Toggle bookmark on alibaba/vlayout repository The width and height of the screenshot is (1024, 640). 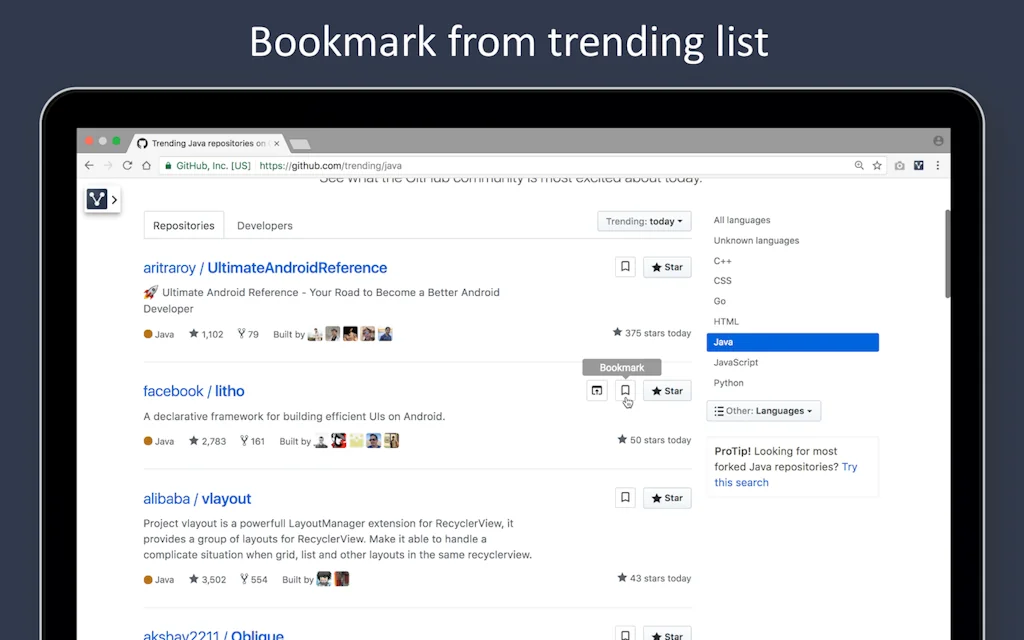[x=625, y=498]
